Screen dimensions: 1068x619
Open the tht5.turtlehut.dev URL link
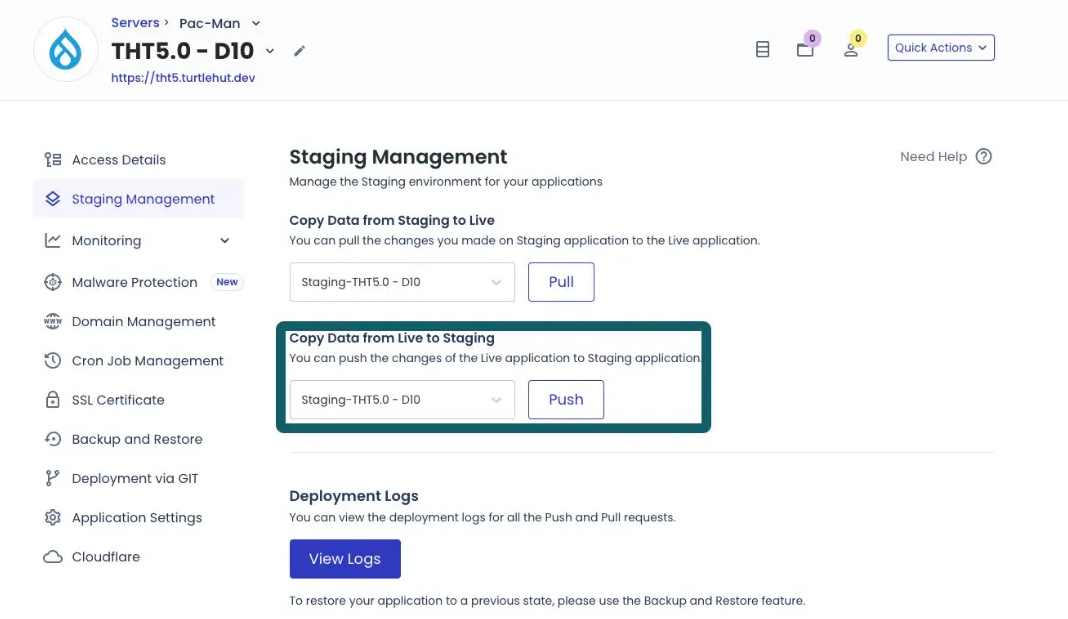183,77
